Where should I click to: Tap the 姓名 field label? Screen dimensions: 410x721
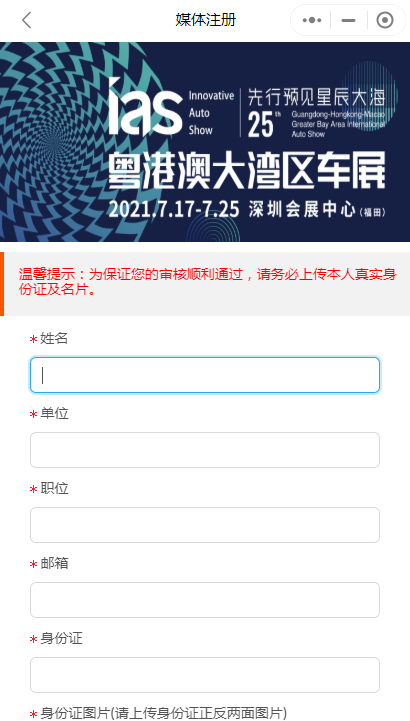(x=54, y=338)
